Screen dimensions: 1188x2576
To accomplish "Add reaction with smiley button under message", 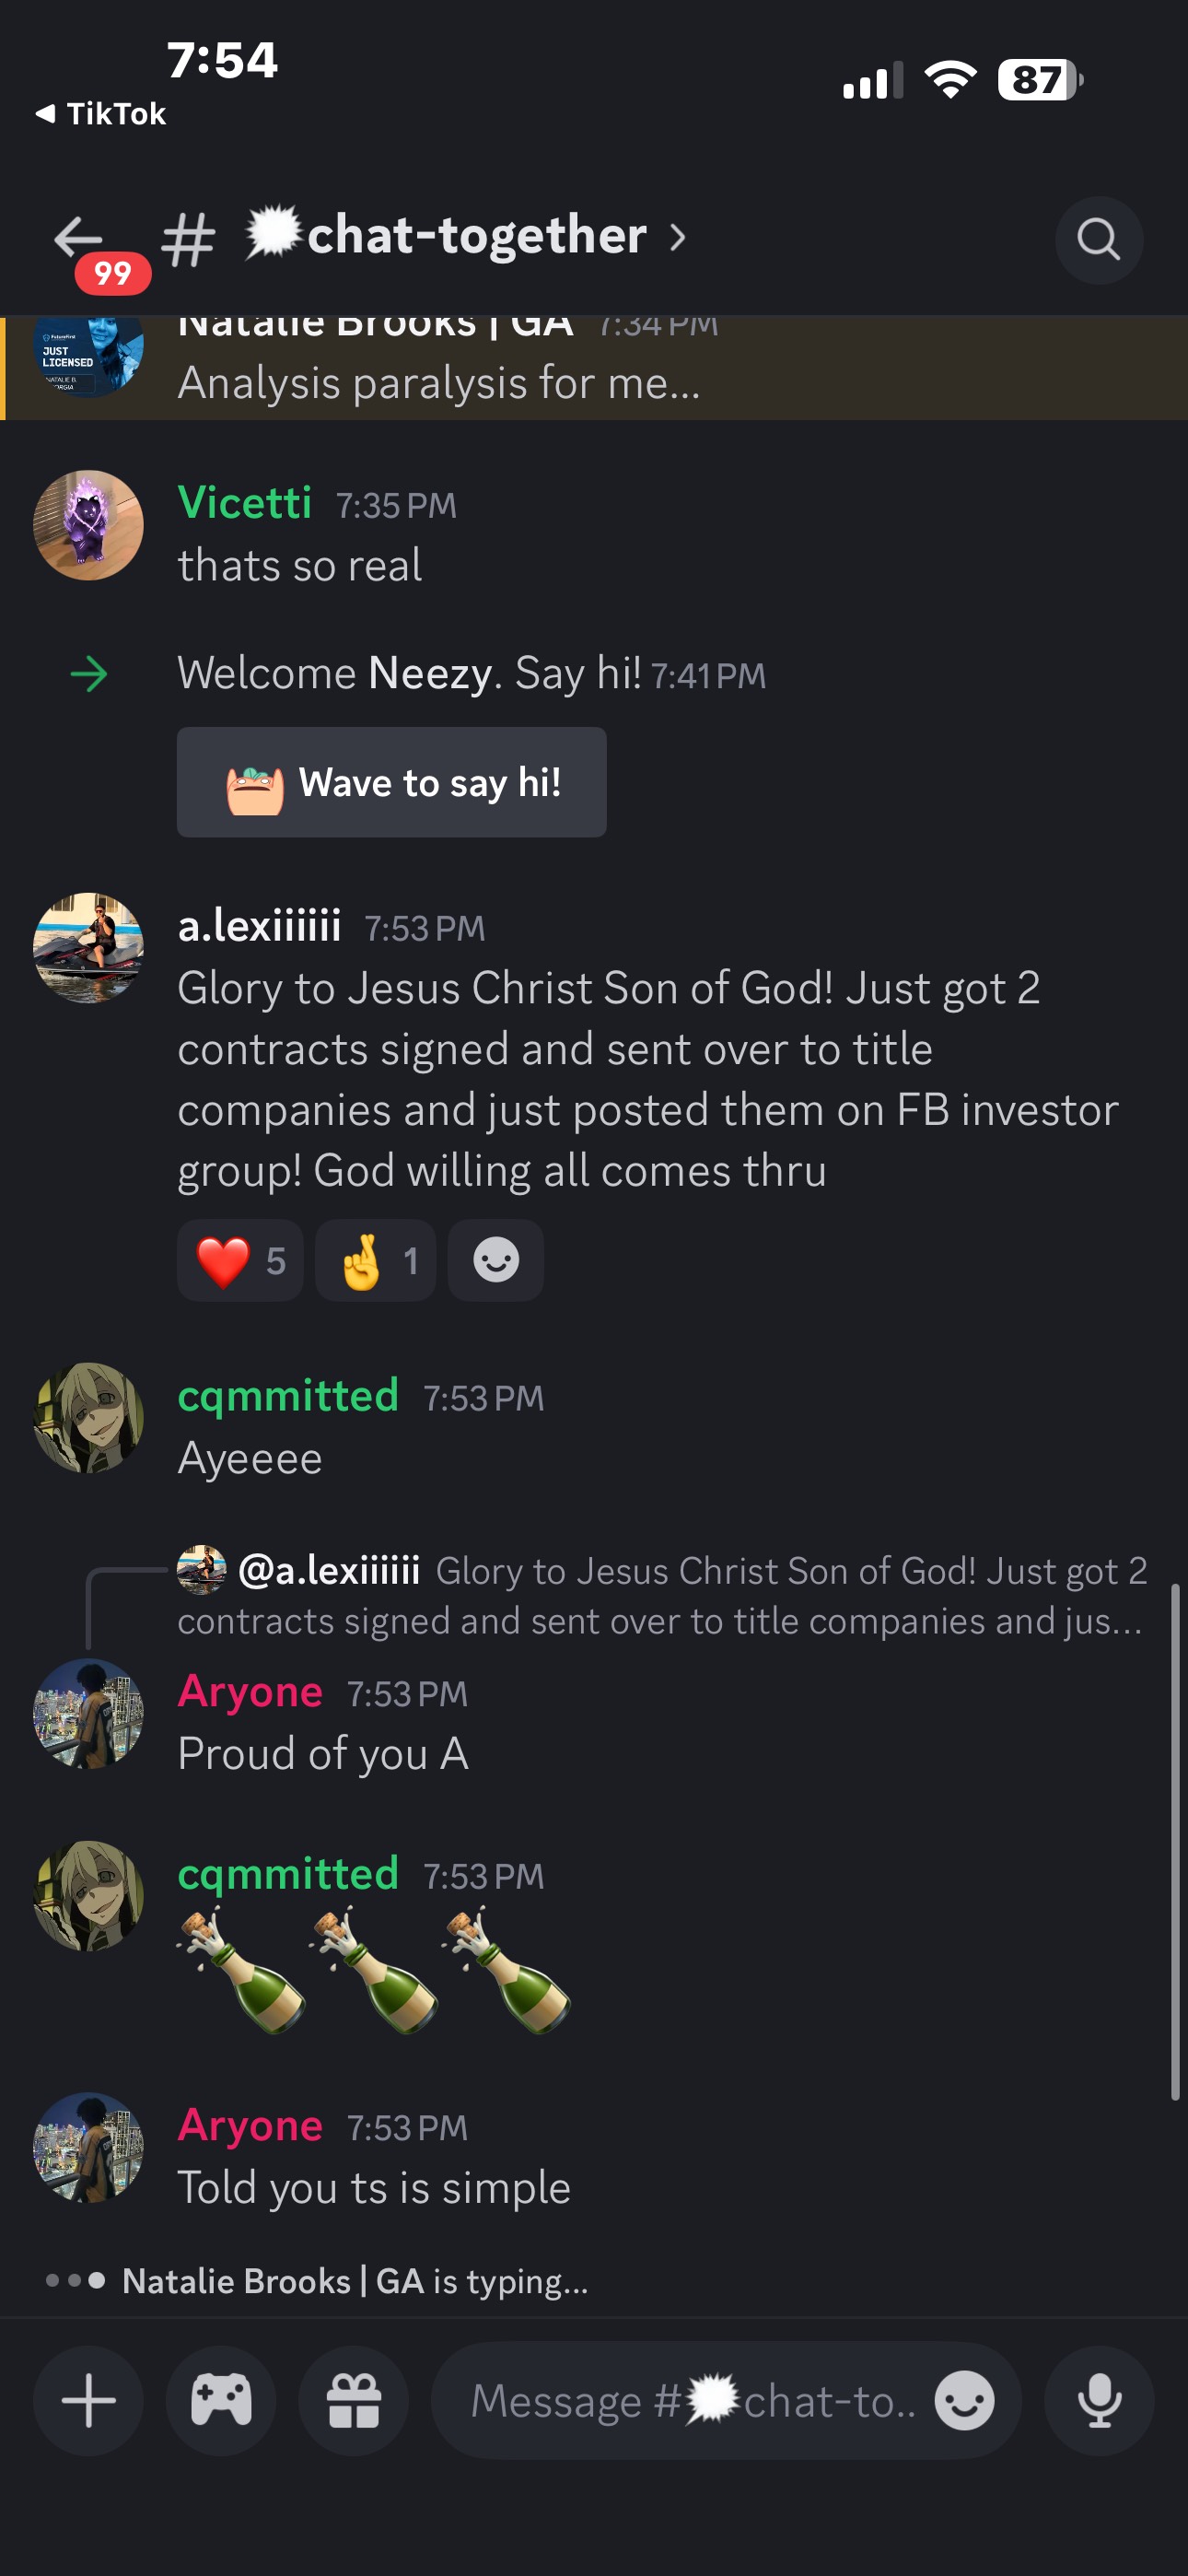I will click(x=496, y=1260).
